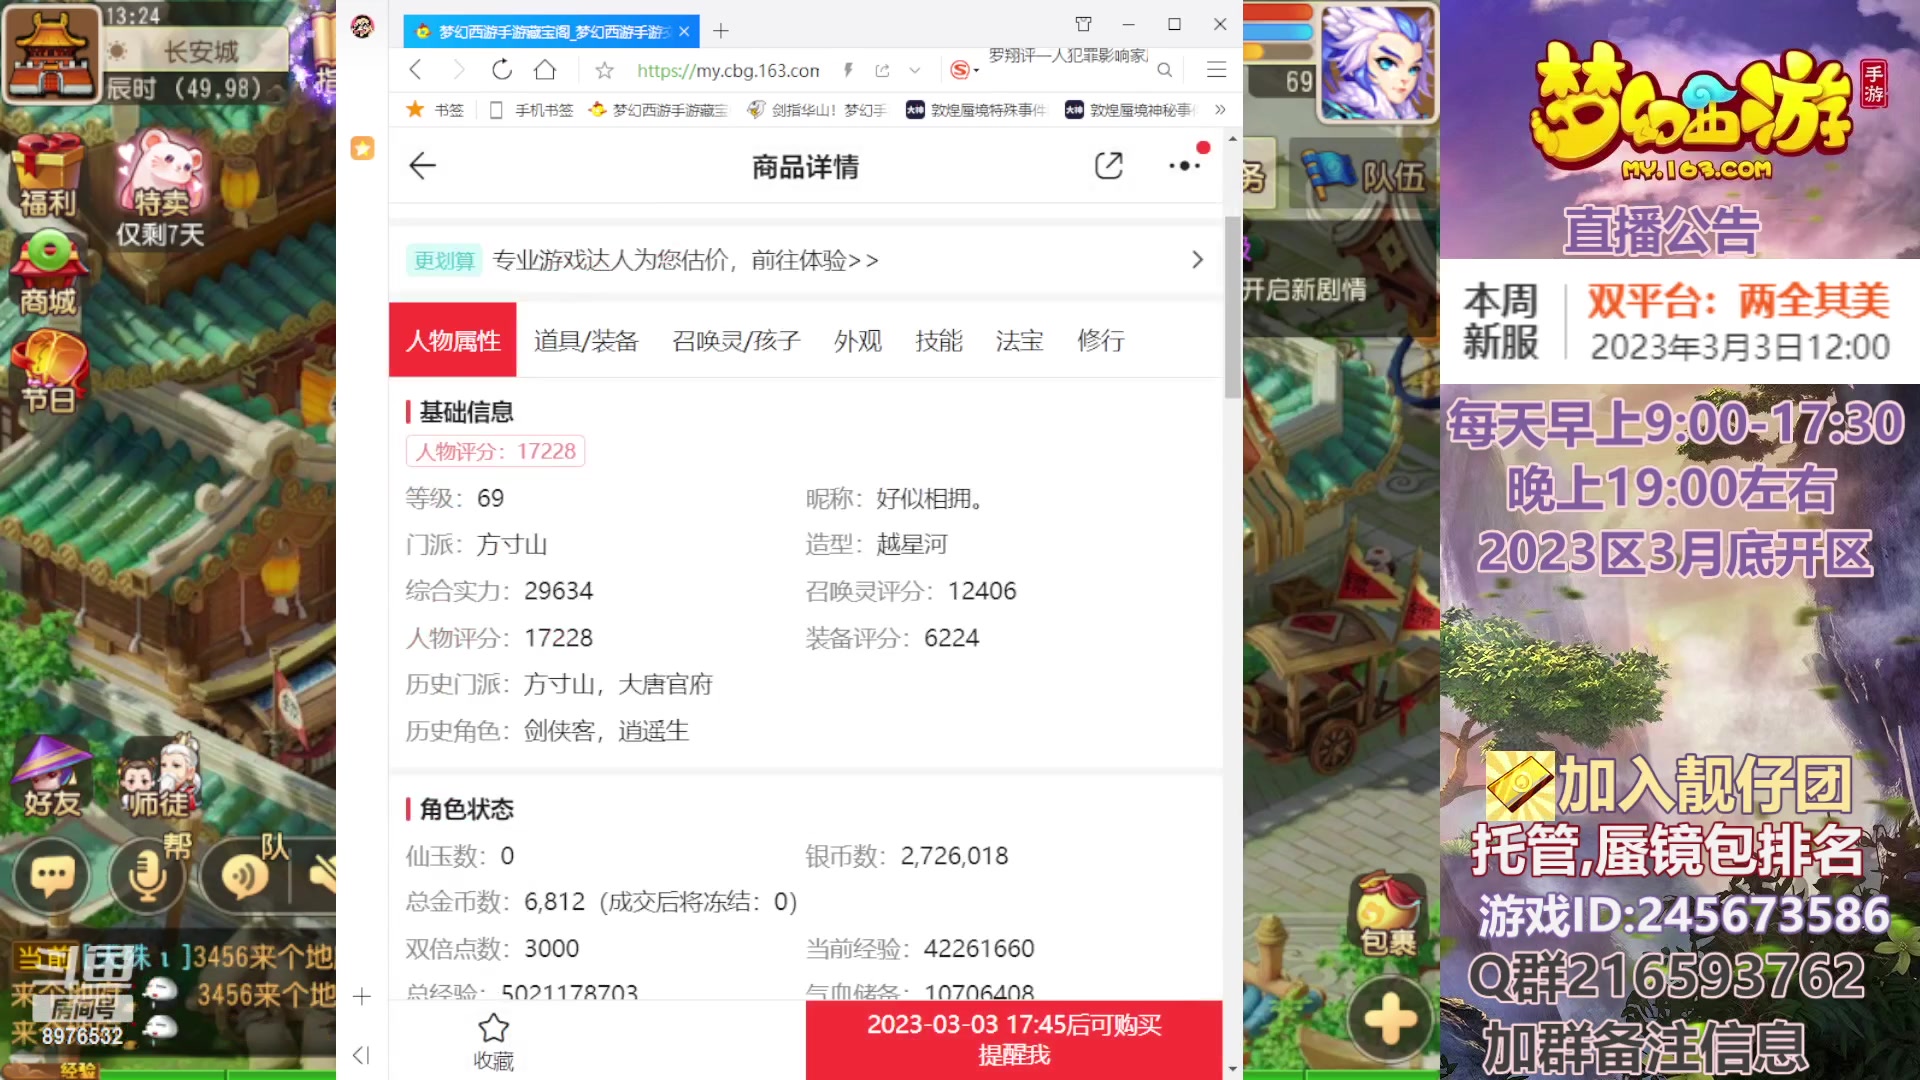Share the item via share icon

1109,166
